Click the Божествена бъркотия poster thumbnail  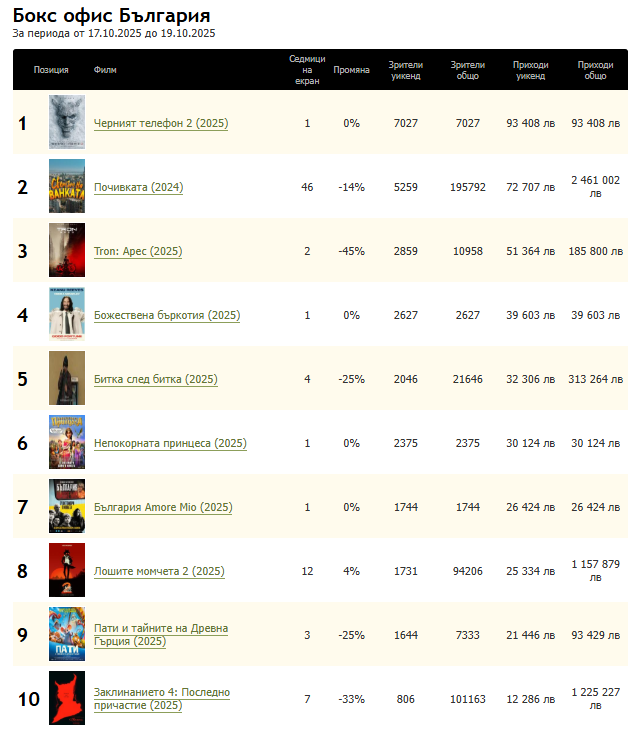[x=67, y=314]
